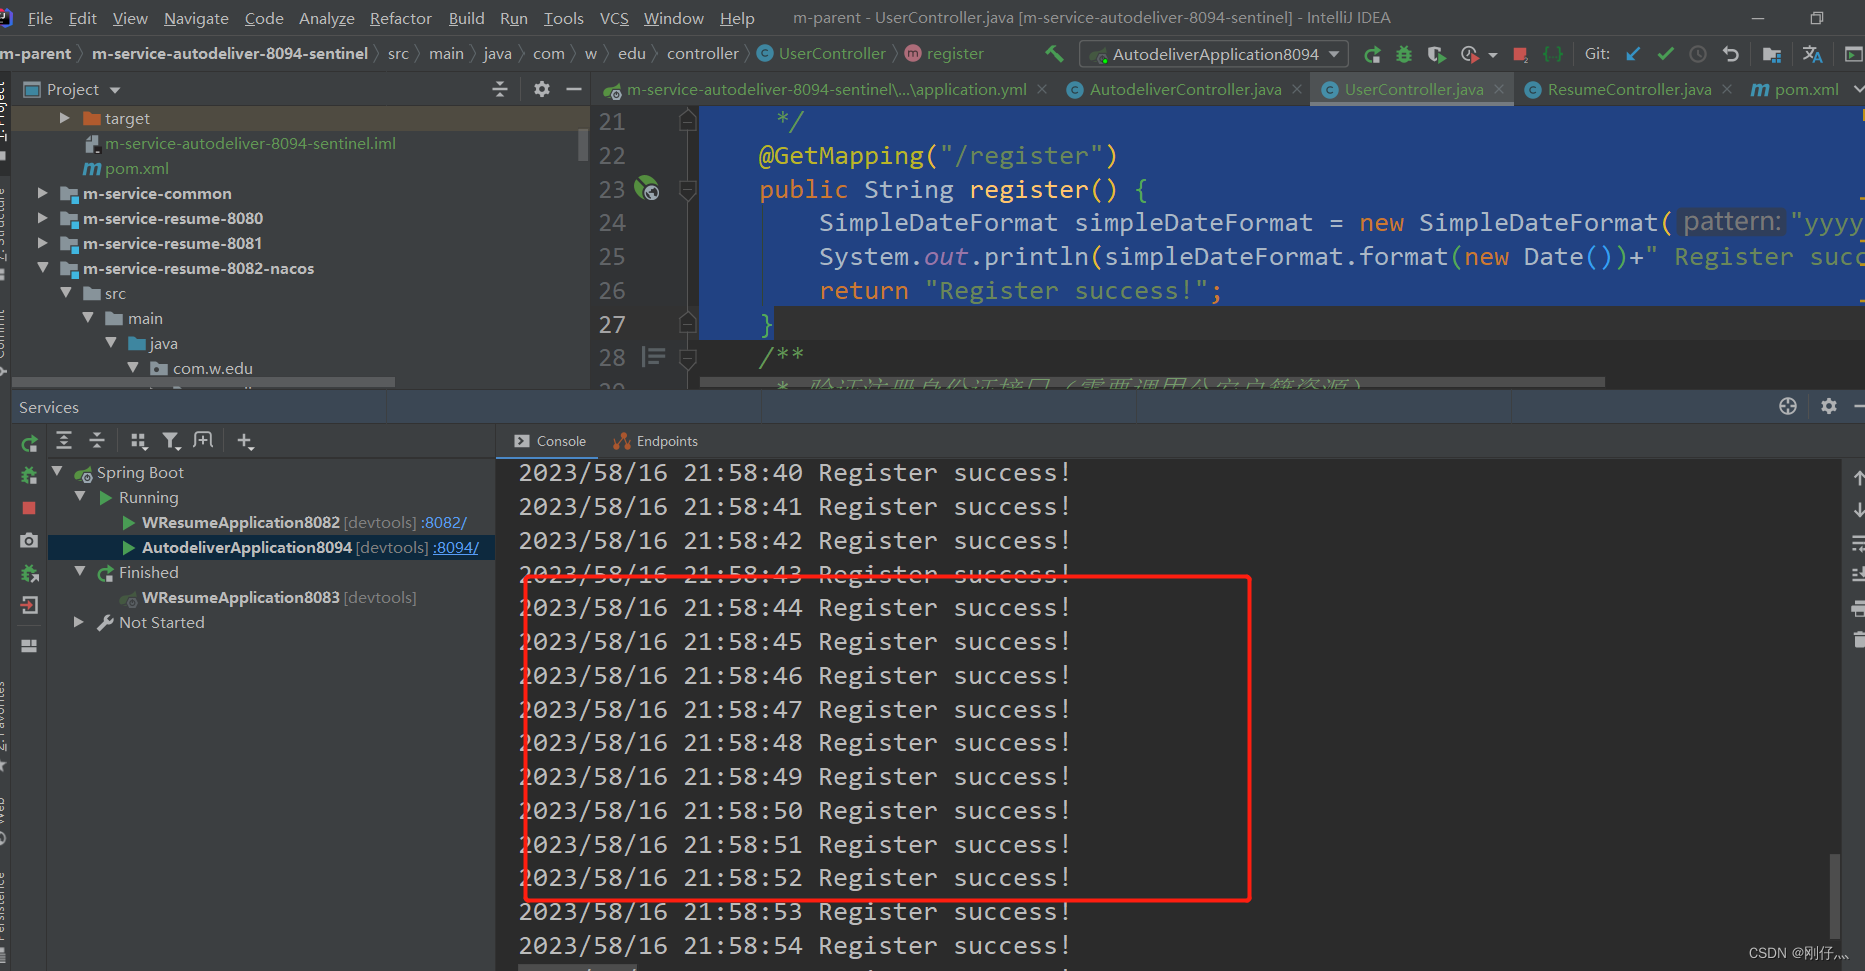Stop the selected service with the red square in the Services sidebar
Viewport: 1865px width, 971px height.
pos(29,508)
